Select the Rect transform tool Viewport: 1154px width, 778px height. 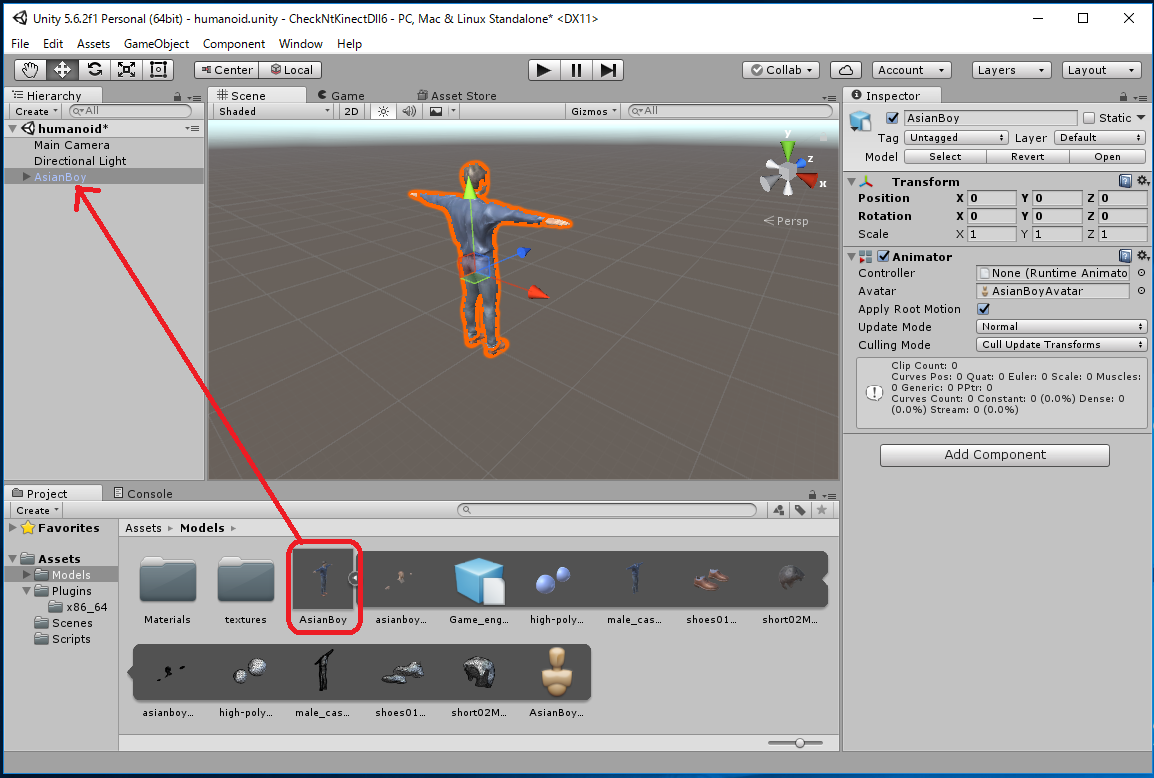pyautogui.click(x=158, y=69)
